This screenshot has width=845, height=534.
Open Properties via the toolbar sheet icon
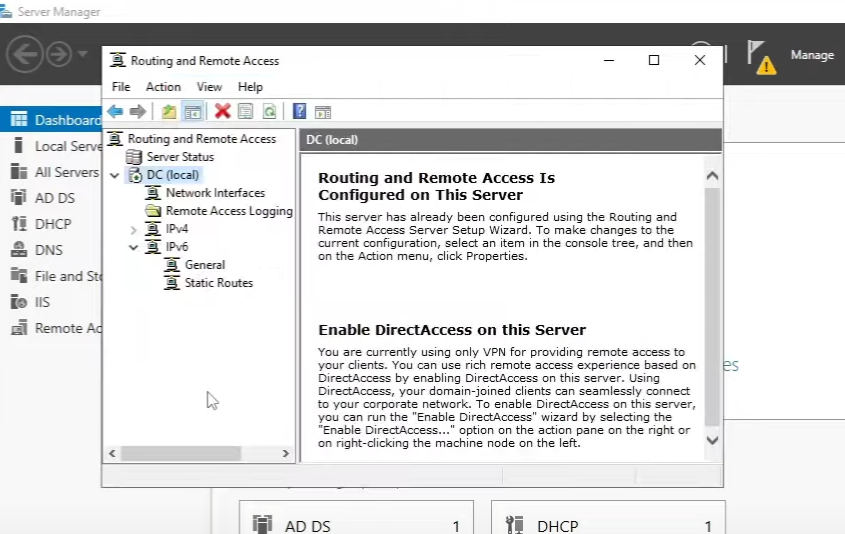[x=246, y=112]
